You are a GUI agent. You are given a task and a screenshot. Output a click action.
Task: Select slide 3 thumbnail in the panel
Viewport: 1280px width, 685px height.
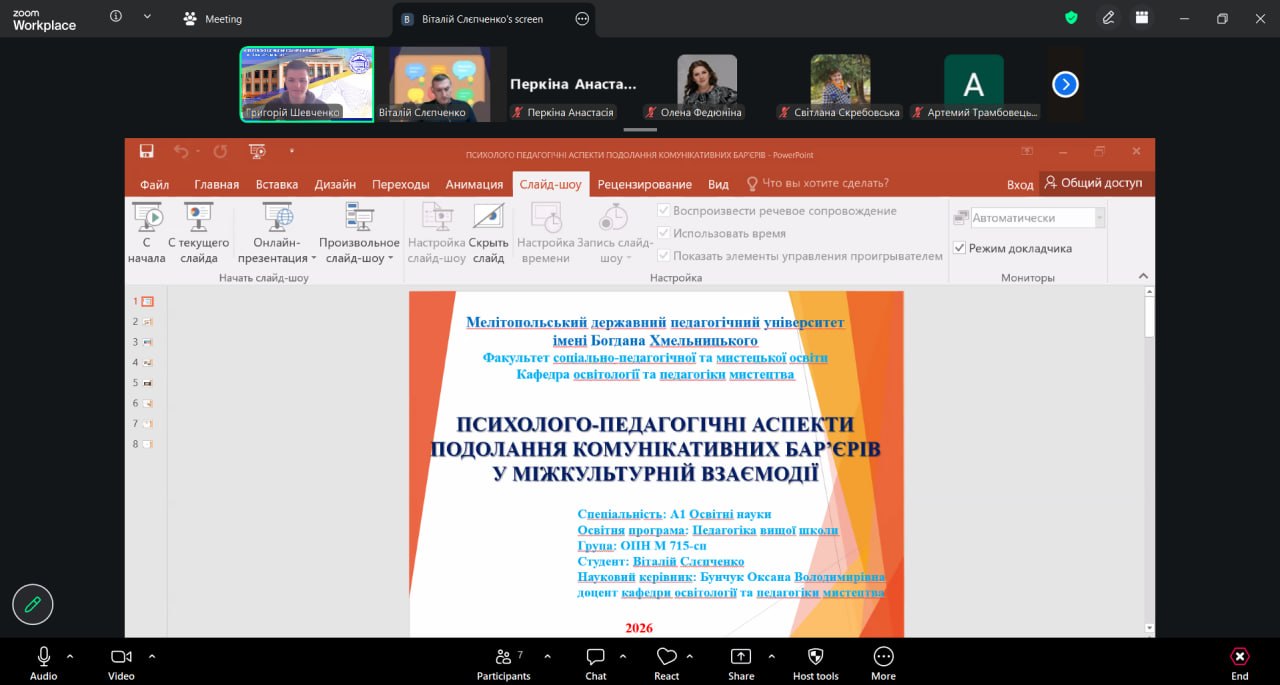(147, 342)
